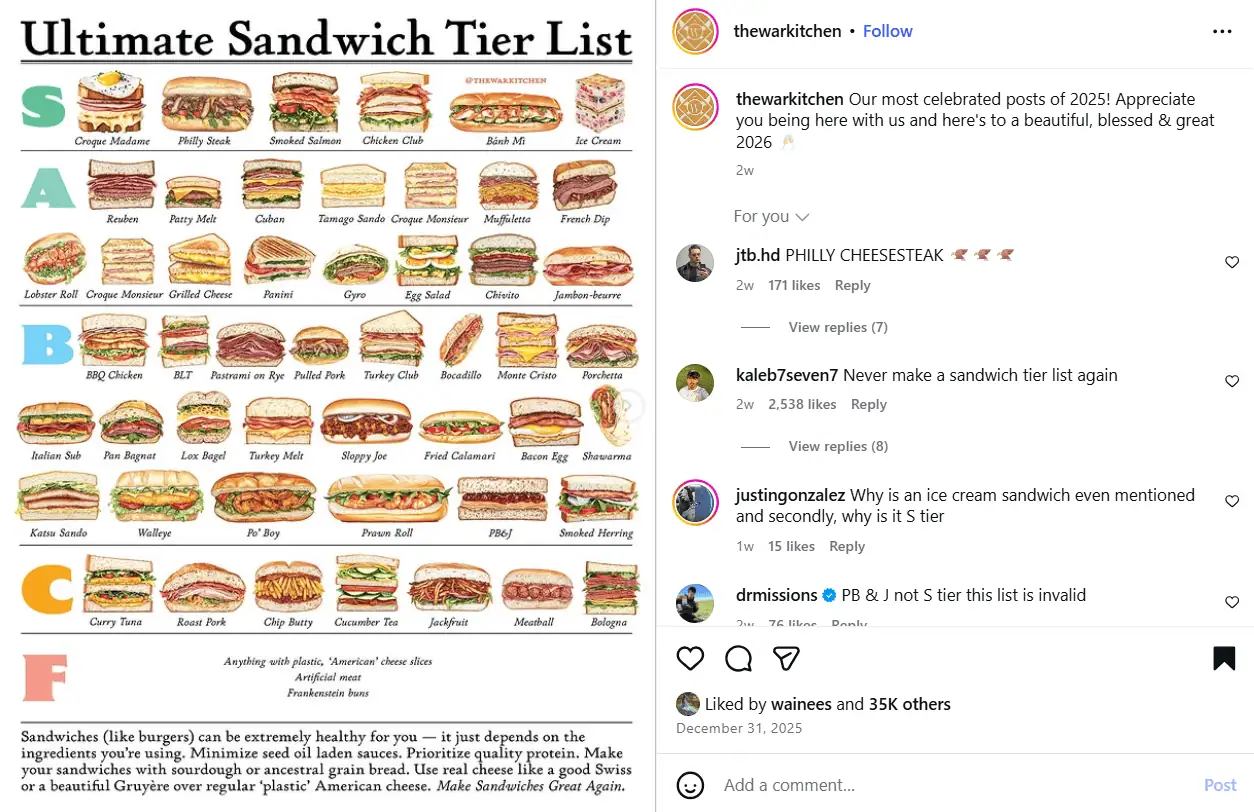Expand the For you comment sorting dropdown

tap(771, 217)
